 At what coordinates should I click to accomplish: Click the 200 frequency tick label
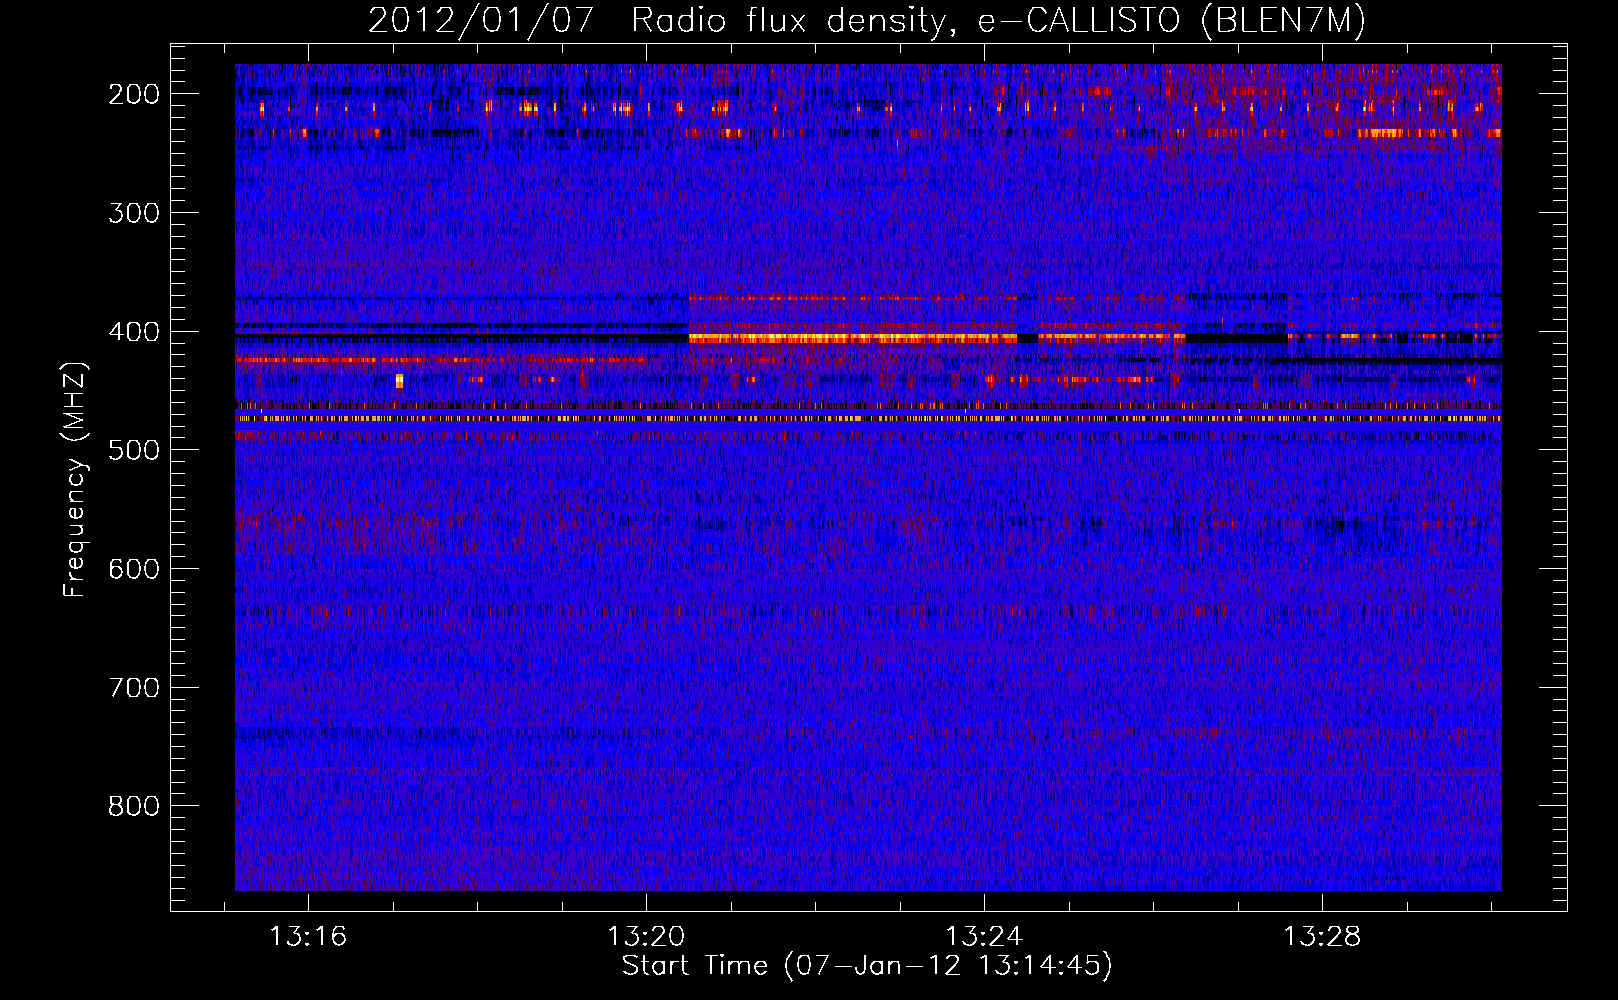[134, 94]
